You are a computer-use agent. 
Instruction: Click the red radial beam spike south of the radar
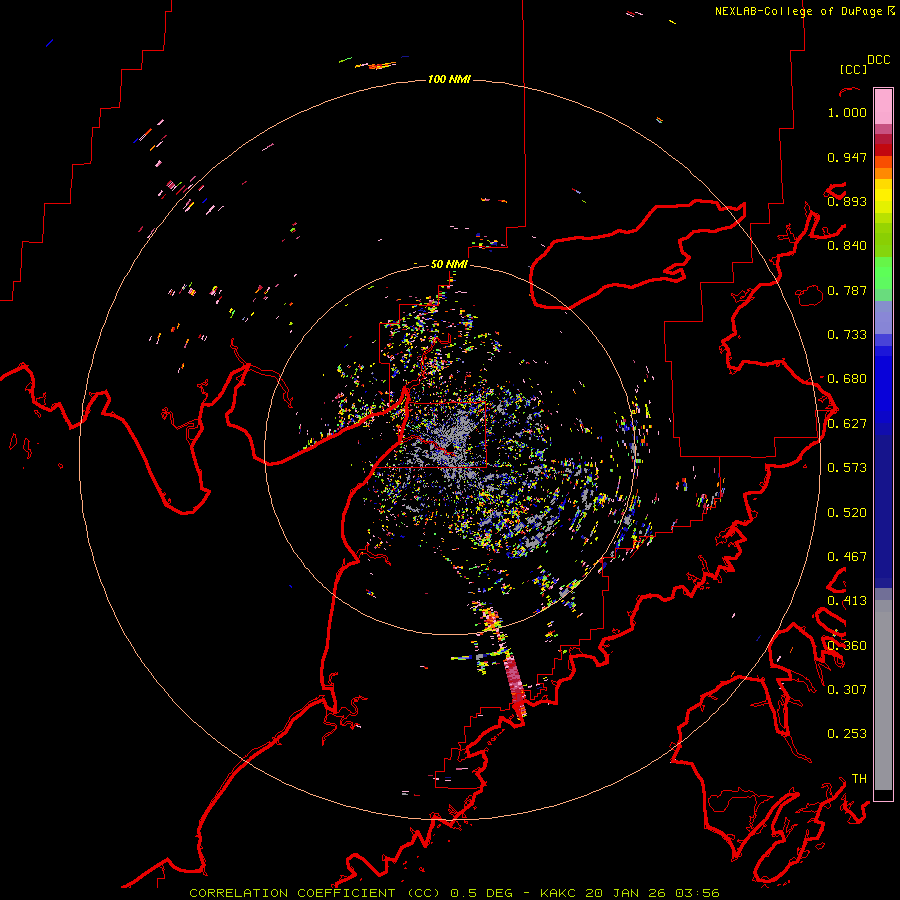(515, 687)
